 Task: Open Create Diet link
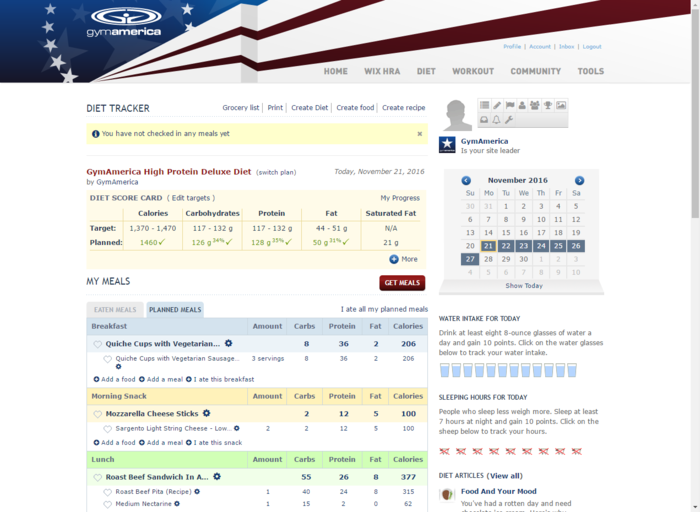(x=309, y=108)
